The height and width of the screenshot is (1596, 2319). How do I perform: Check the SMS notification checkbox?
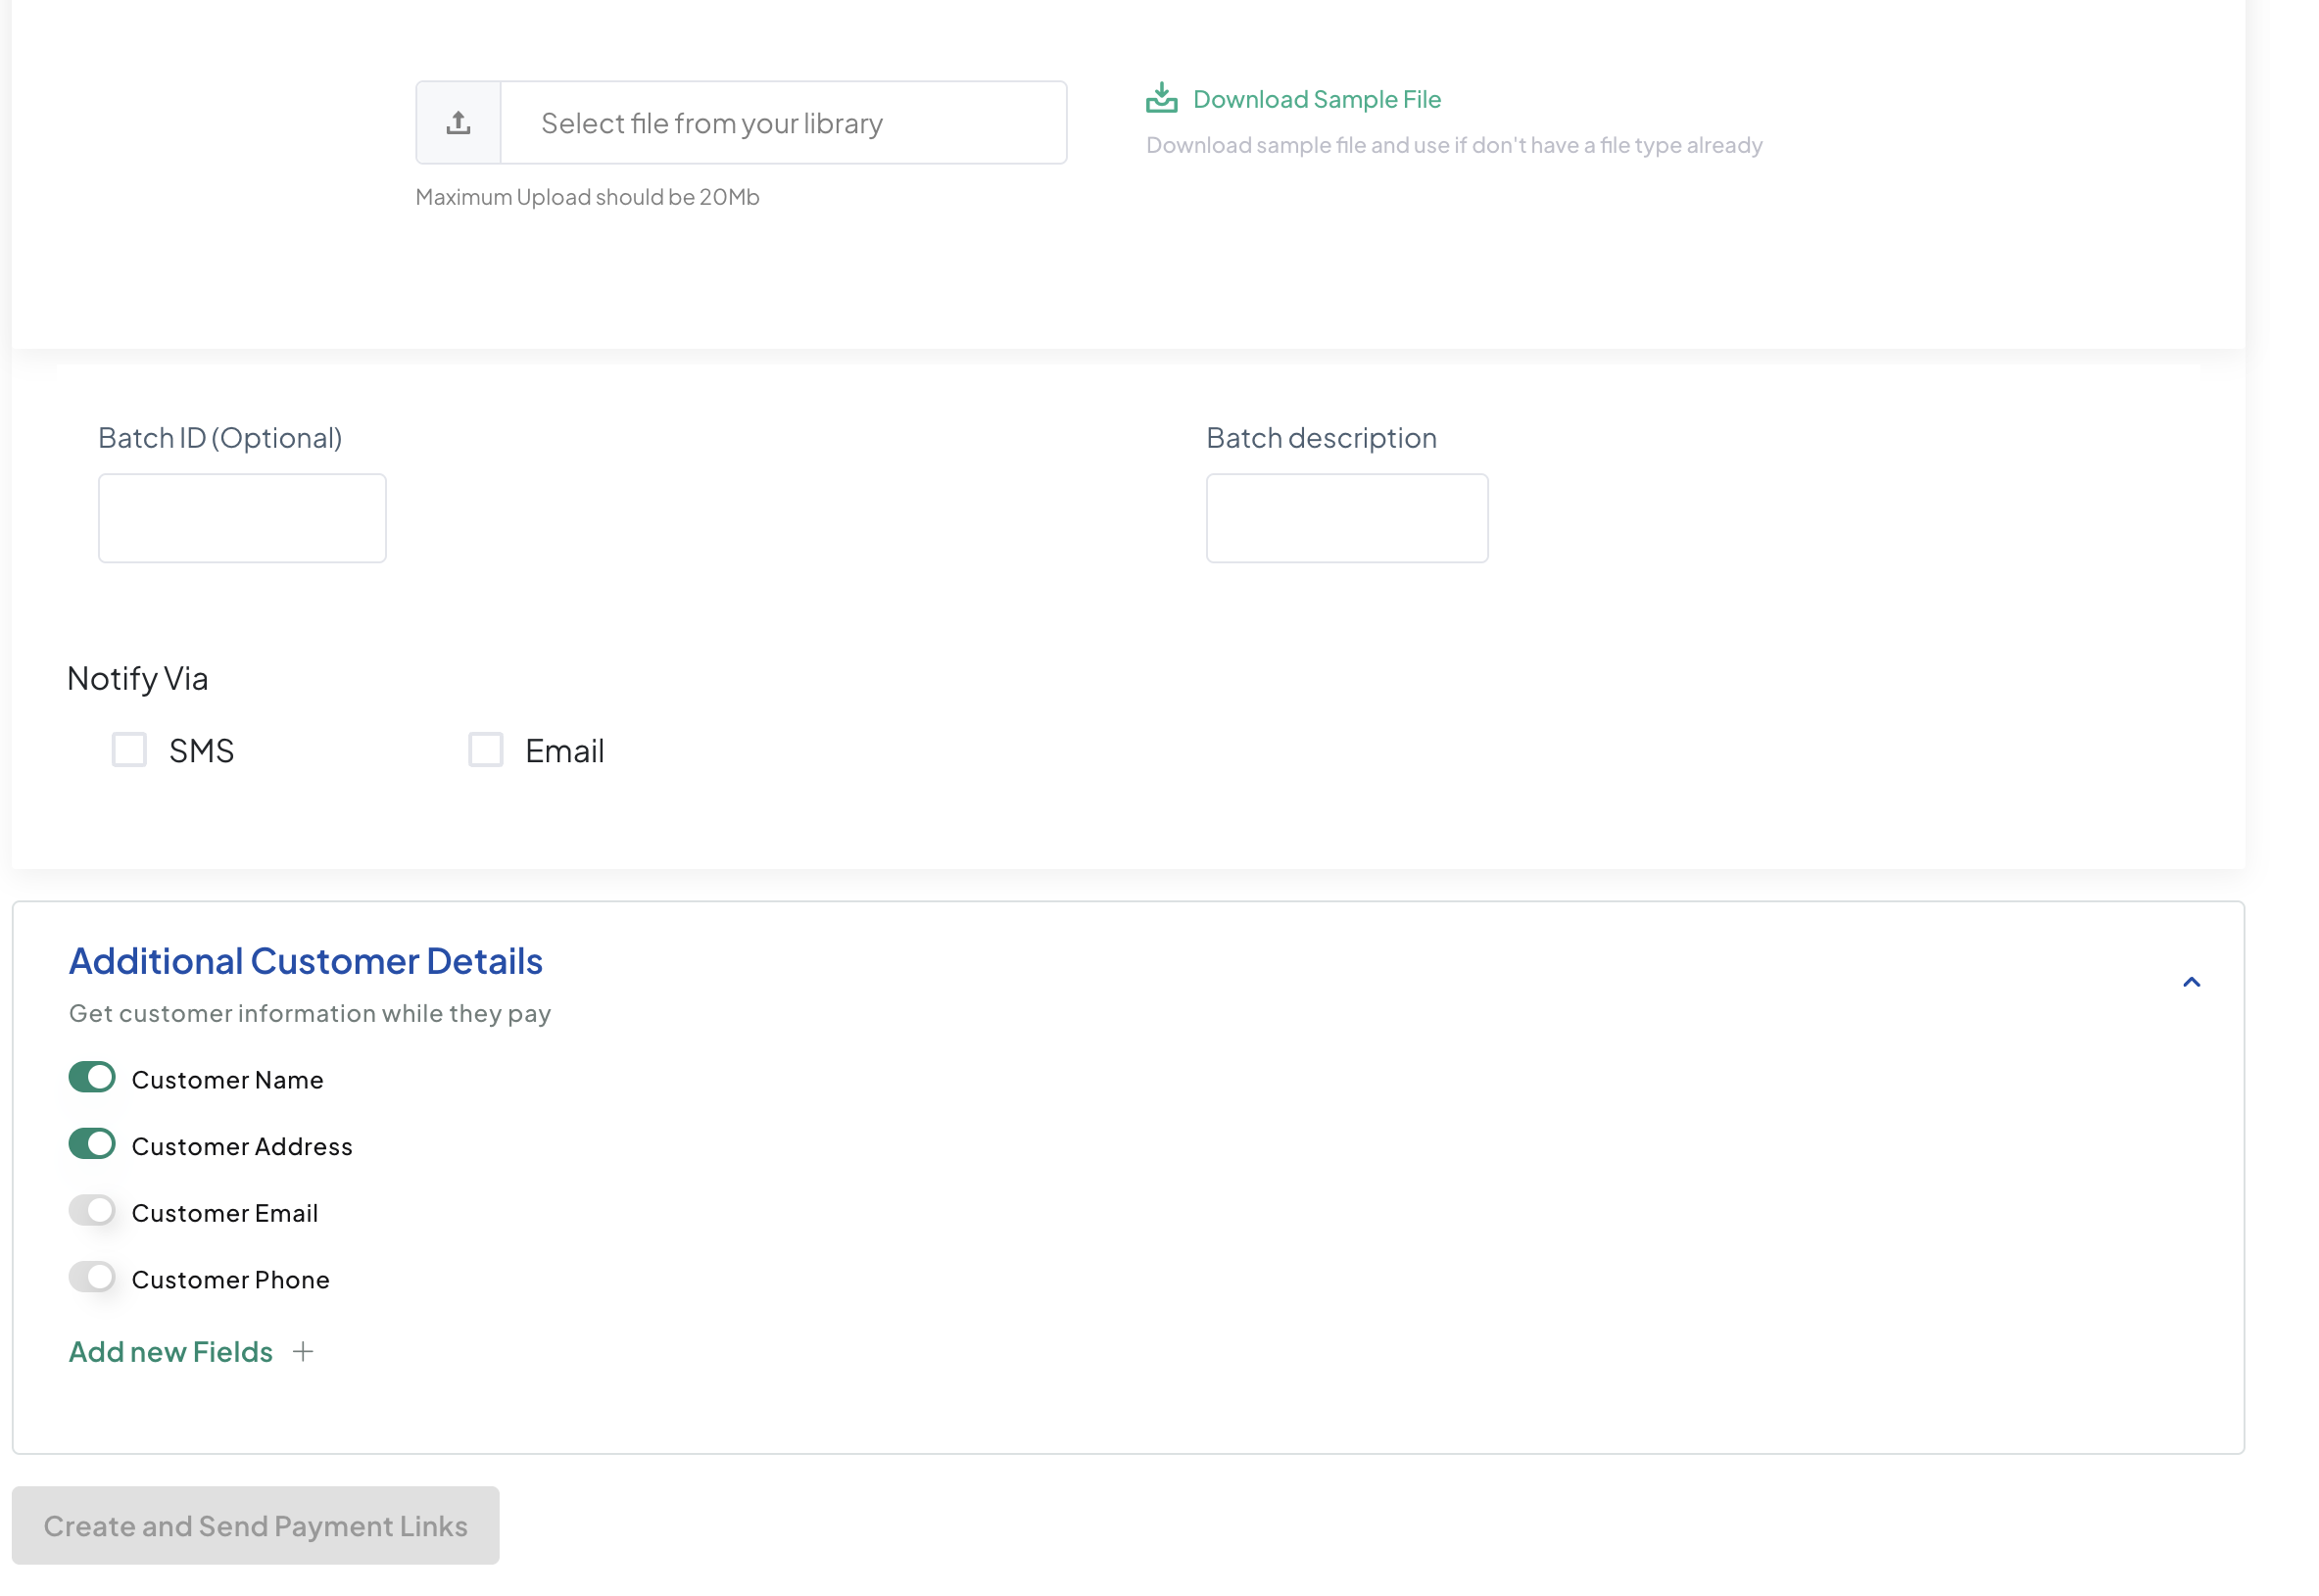coord(129,749)
